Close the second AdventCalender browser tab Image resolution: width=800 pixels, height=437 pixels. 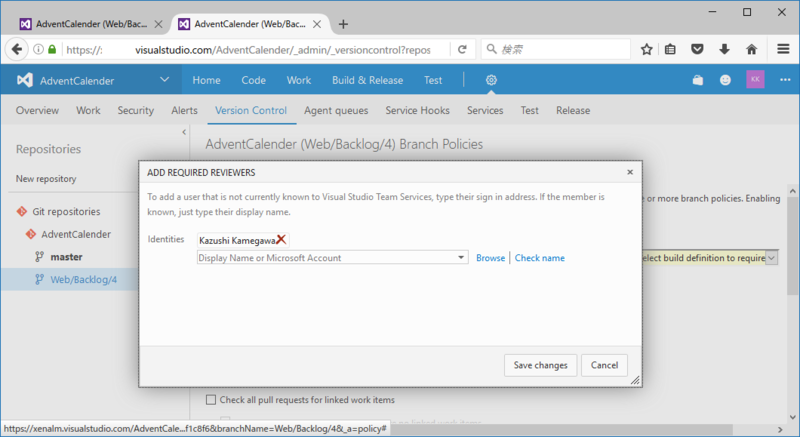pos(317,24)
